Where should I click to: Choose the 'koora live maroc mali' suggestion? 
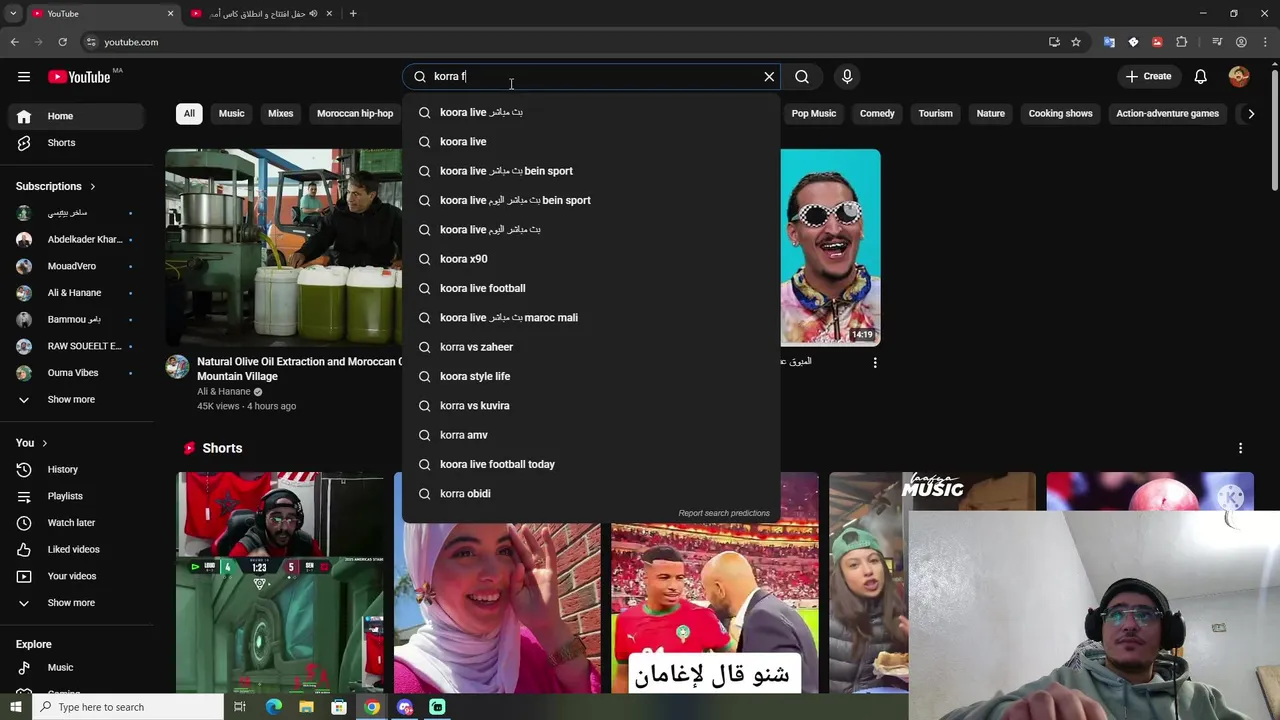tap(591, 318)
